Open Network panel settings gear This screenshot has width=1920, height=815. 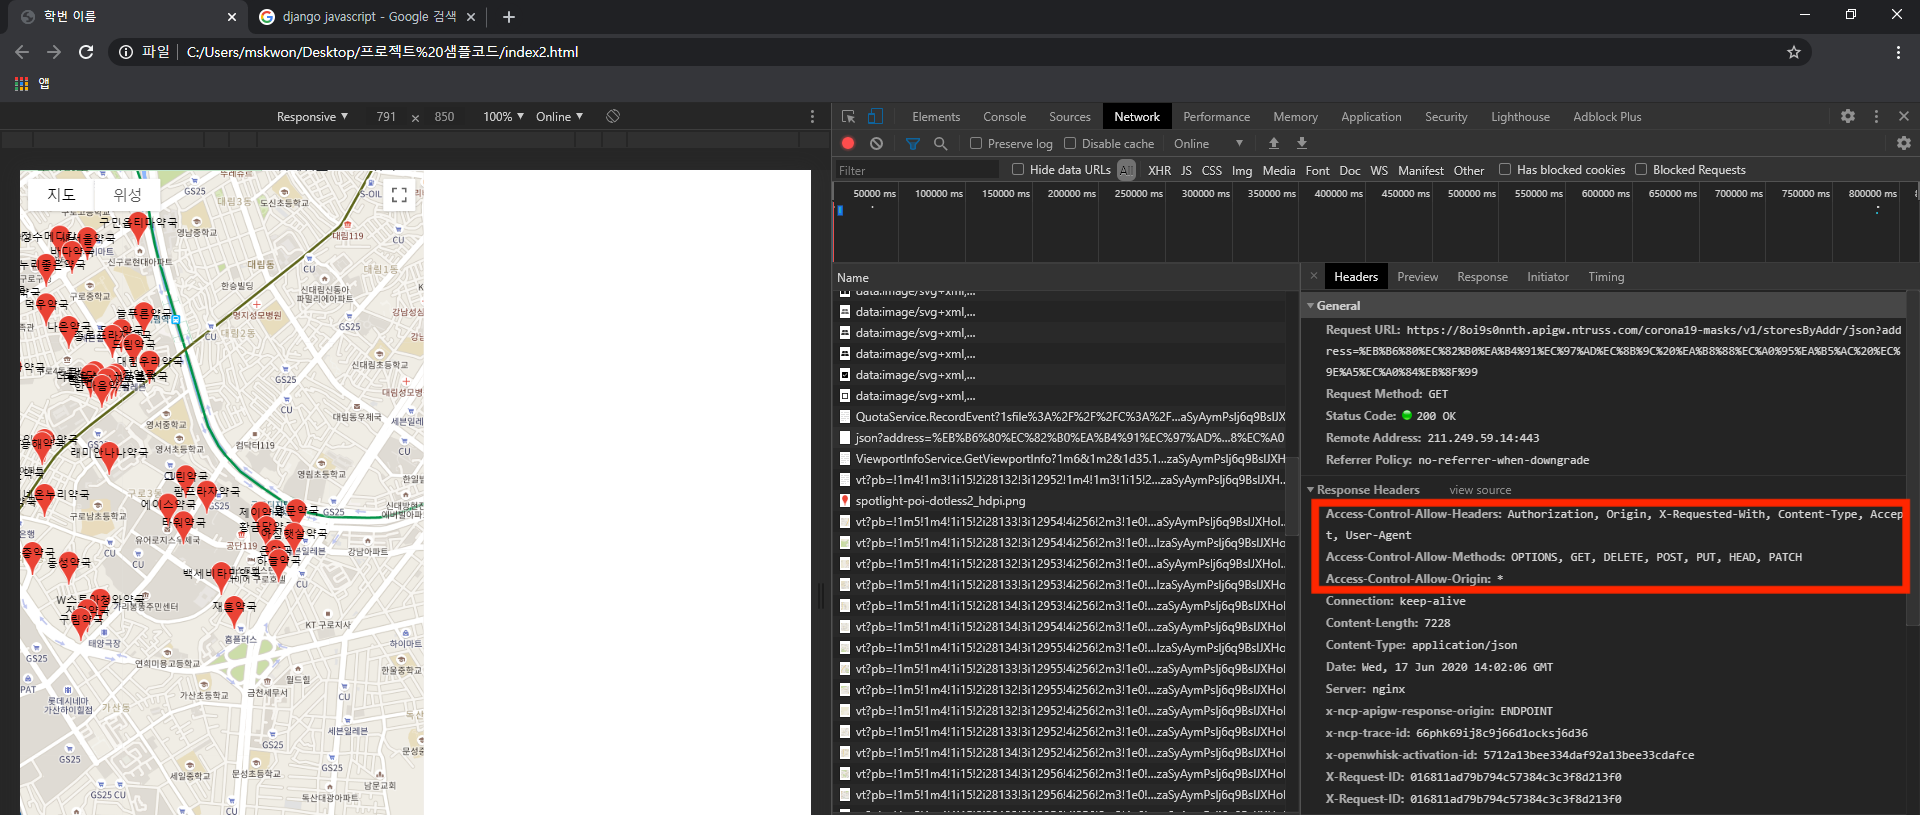(1904, 143)
